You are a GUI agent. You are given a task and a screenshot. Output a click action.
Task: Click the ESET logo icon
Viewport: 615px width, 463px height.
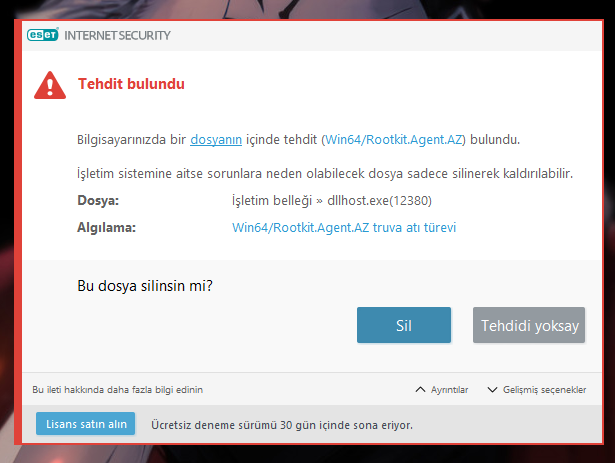pos(43,35)
